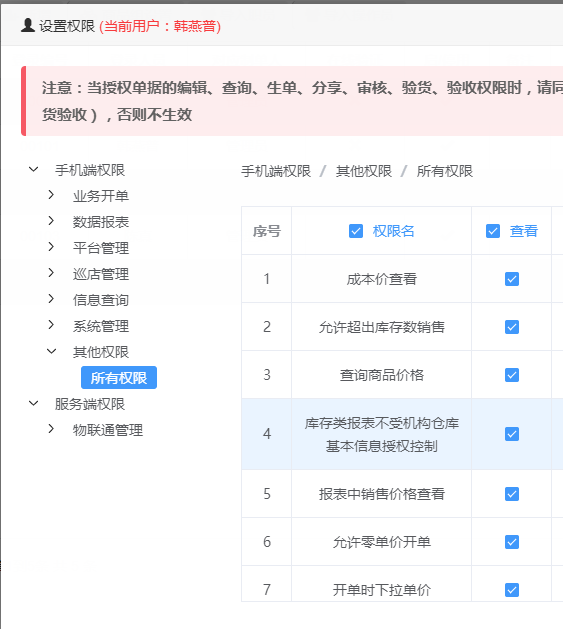Expand the 平台管理 chevron
Viewport: 563px width, 629px height.
coord(51,247)
